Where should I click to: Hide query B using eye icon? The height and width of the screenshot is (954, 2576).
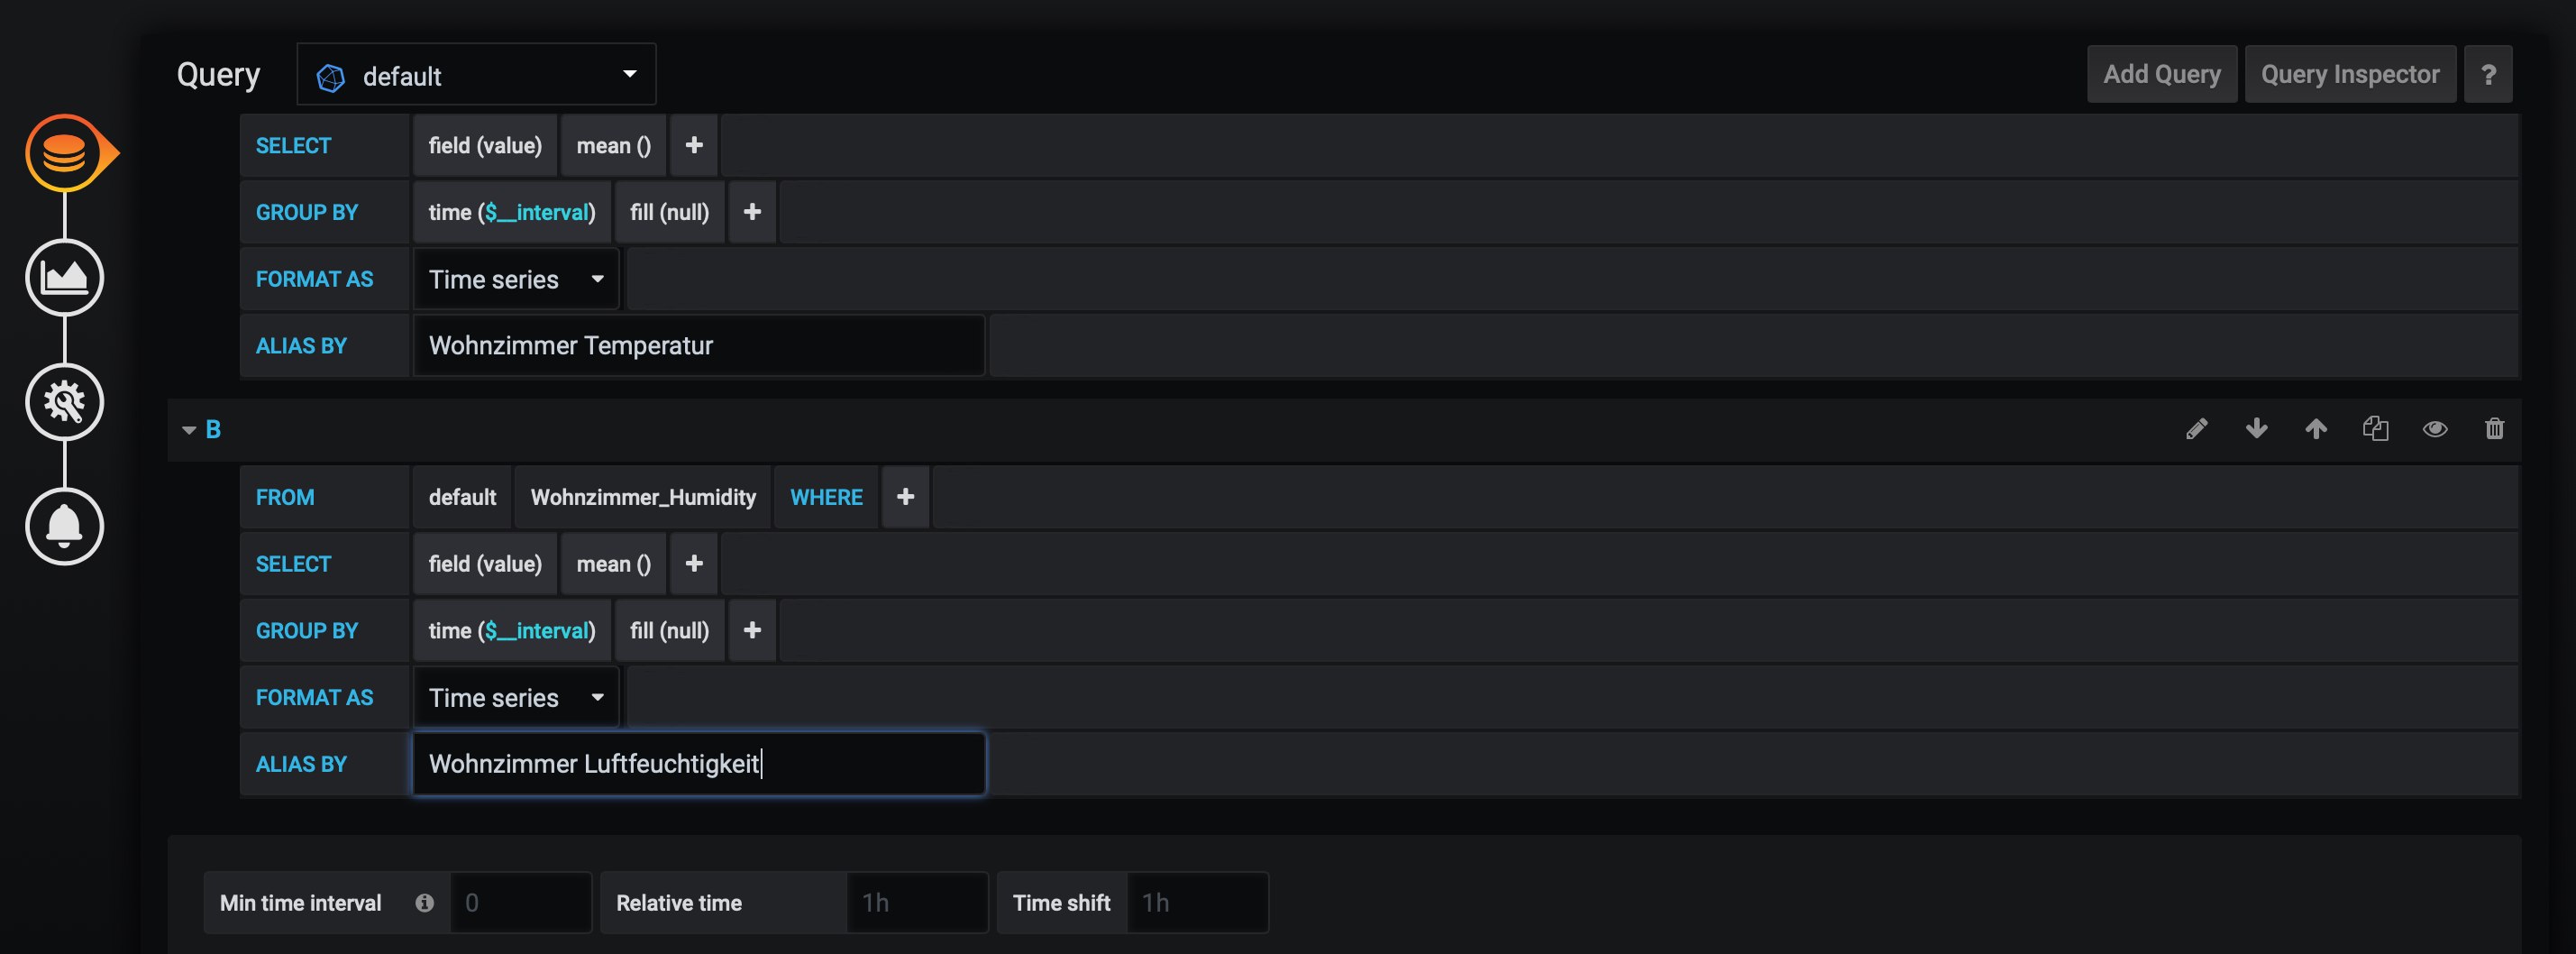[2435, 429]
